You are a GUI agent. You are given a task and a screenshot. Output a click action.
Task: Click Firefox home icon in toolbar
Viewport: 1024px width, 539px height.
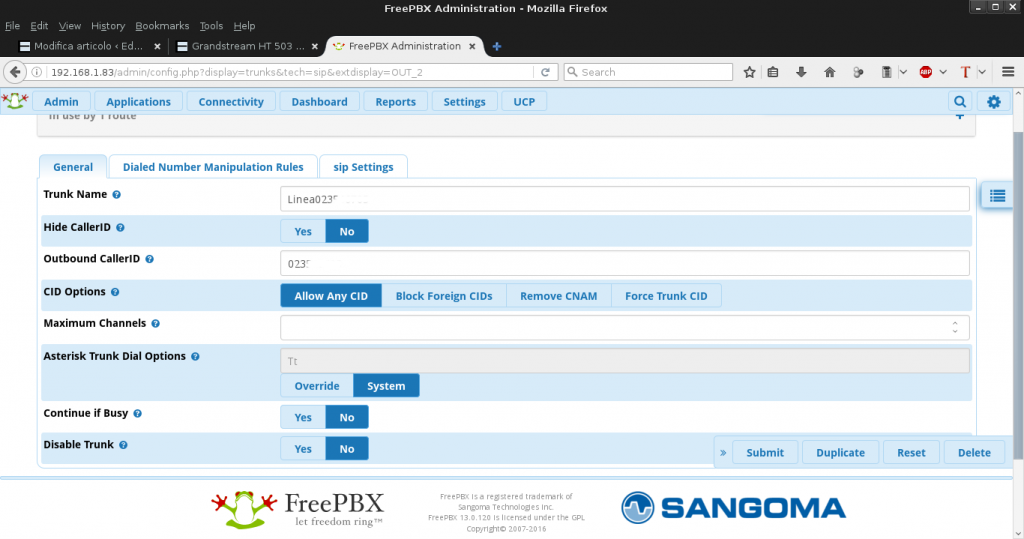pyautogui.click(x=830, y=72)
